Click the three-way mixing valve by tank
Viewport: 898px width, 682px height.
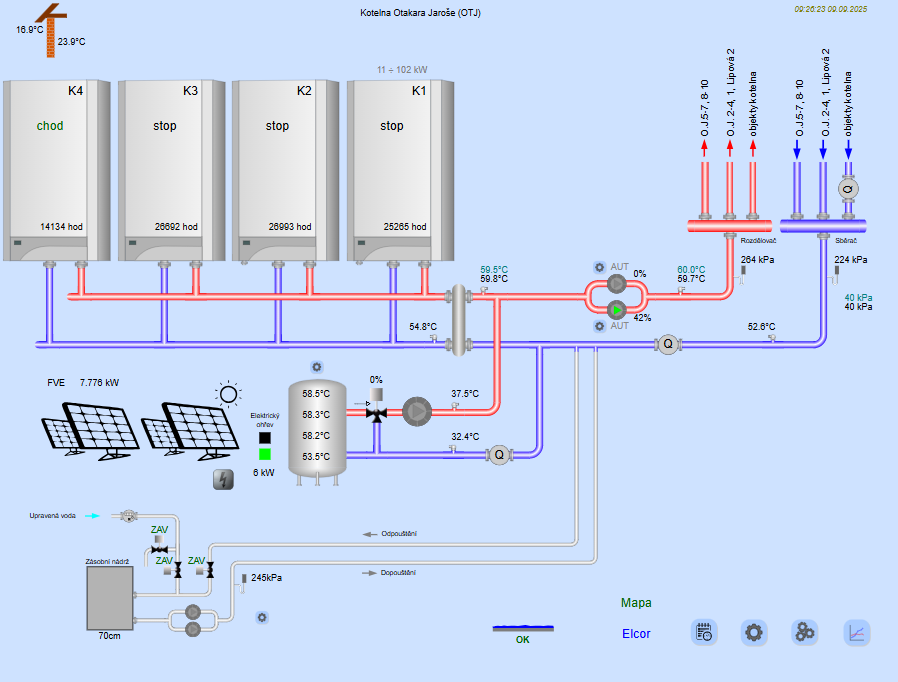click(377, 411)
